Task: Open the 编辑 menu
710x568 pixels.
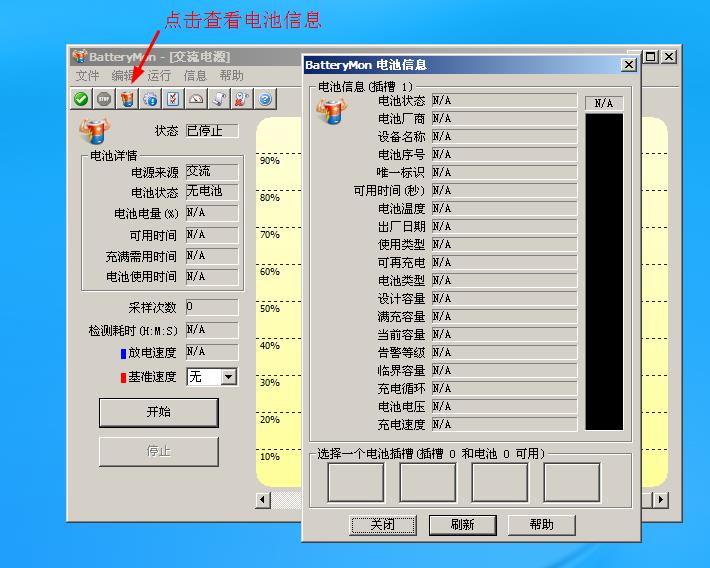Action: (123, 75)
